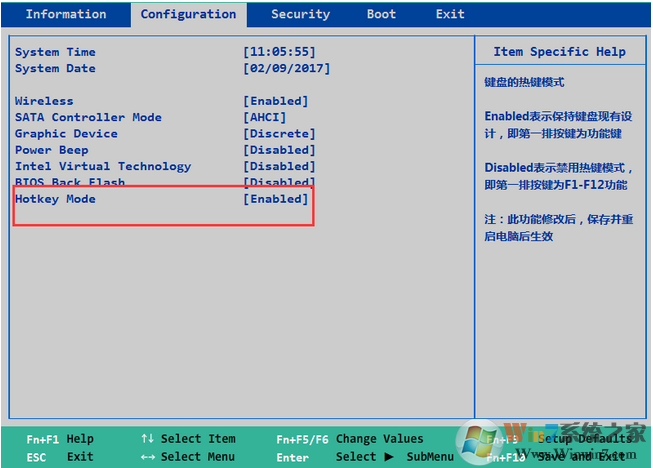
Task: Toggle Intel Virtual Technology Disabled value
Action: pyautogui.click(x=279, y=167)
